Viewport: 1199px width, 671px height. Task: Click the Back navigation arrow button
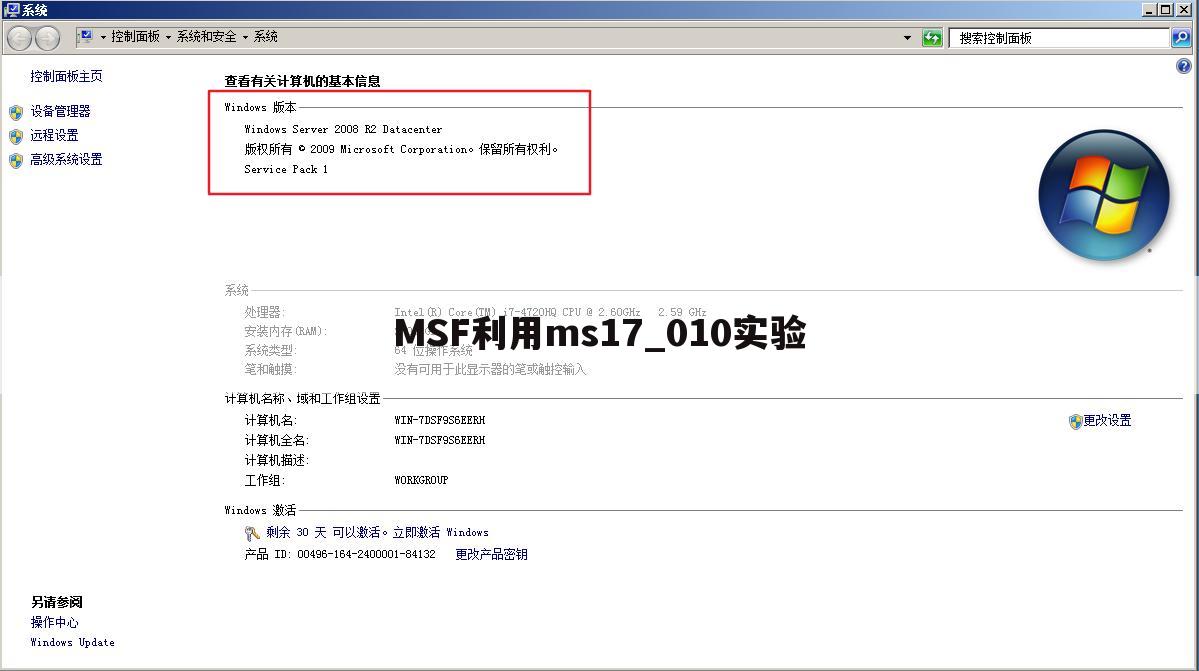(x=20, y=37)
